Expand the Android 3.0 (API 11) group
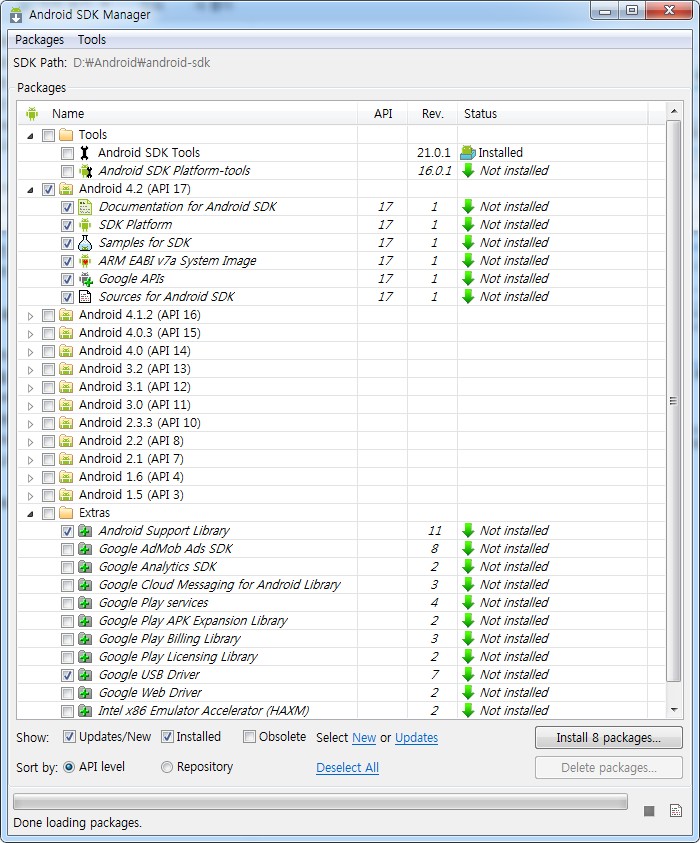 click(31, 406)
